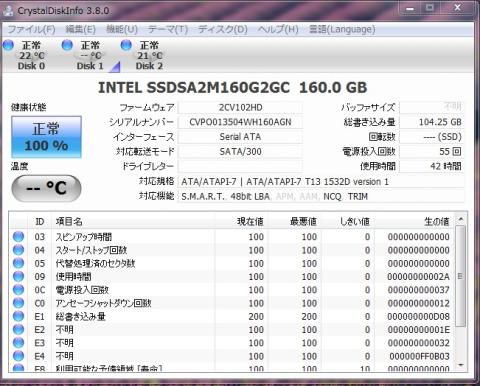Click status orb for 09 使用時間
Image resolution: width=480 pixels, height=386 pixels.
(x=18, y=276)
